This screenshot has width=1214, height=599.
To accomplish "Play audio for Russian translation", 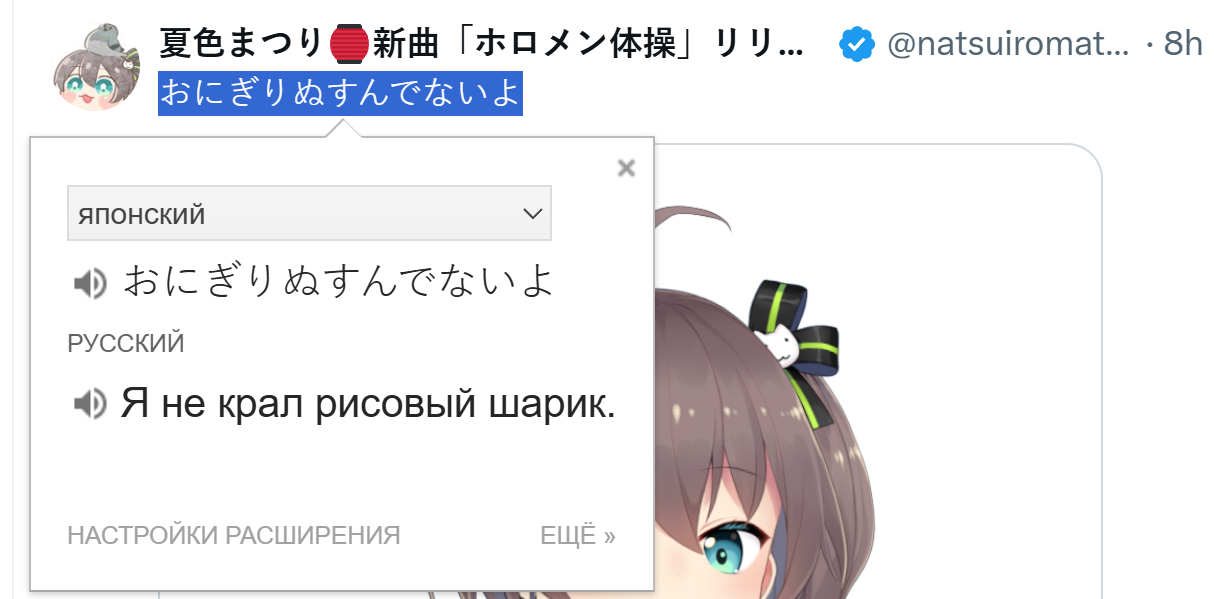I will click(90, 404).
